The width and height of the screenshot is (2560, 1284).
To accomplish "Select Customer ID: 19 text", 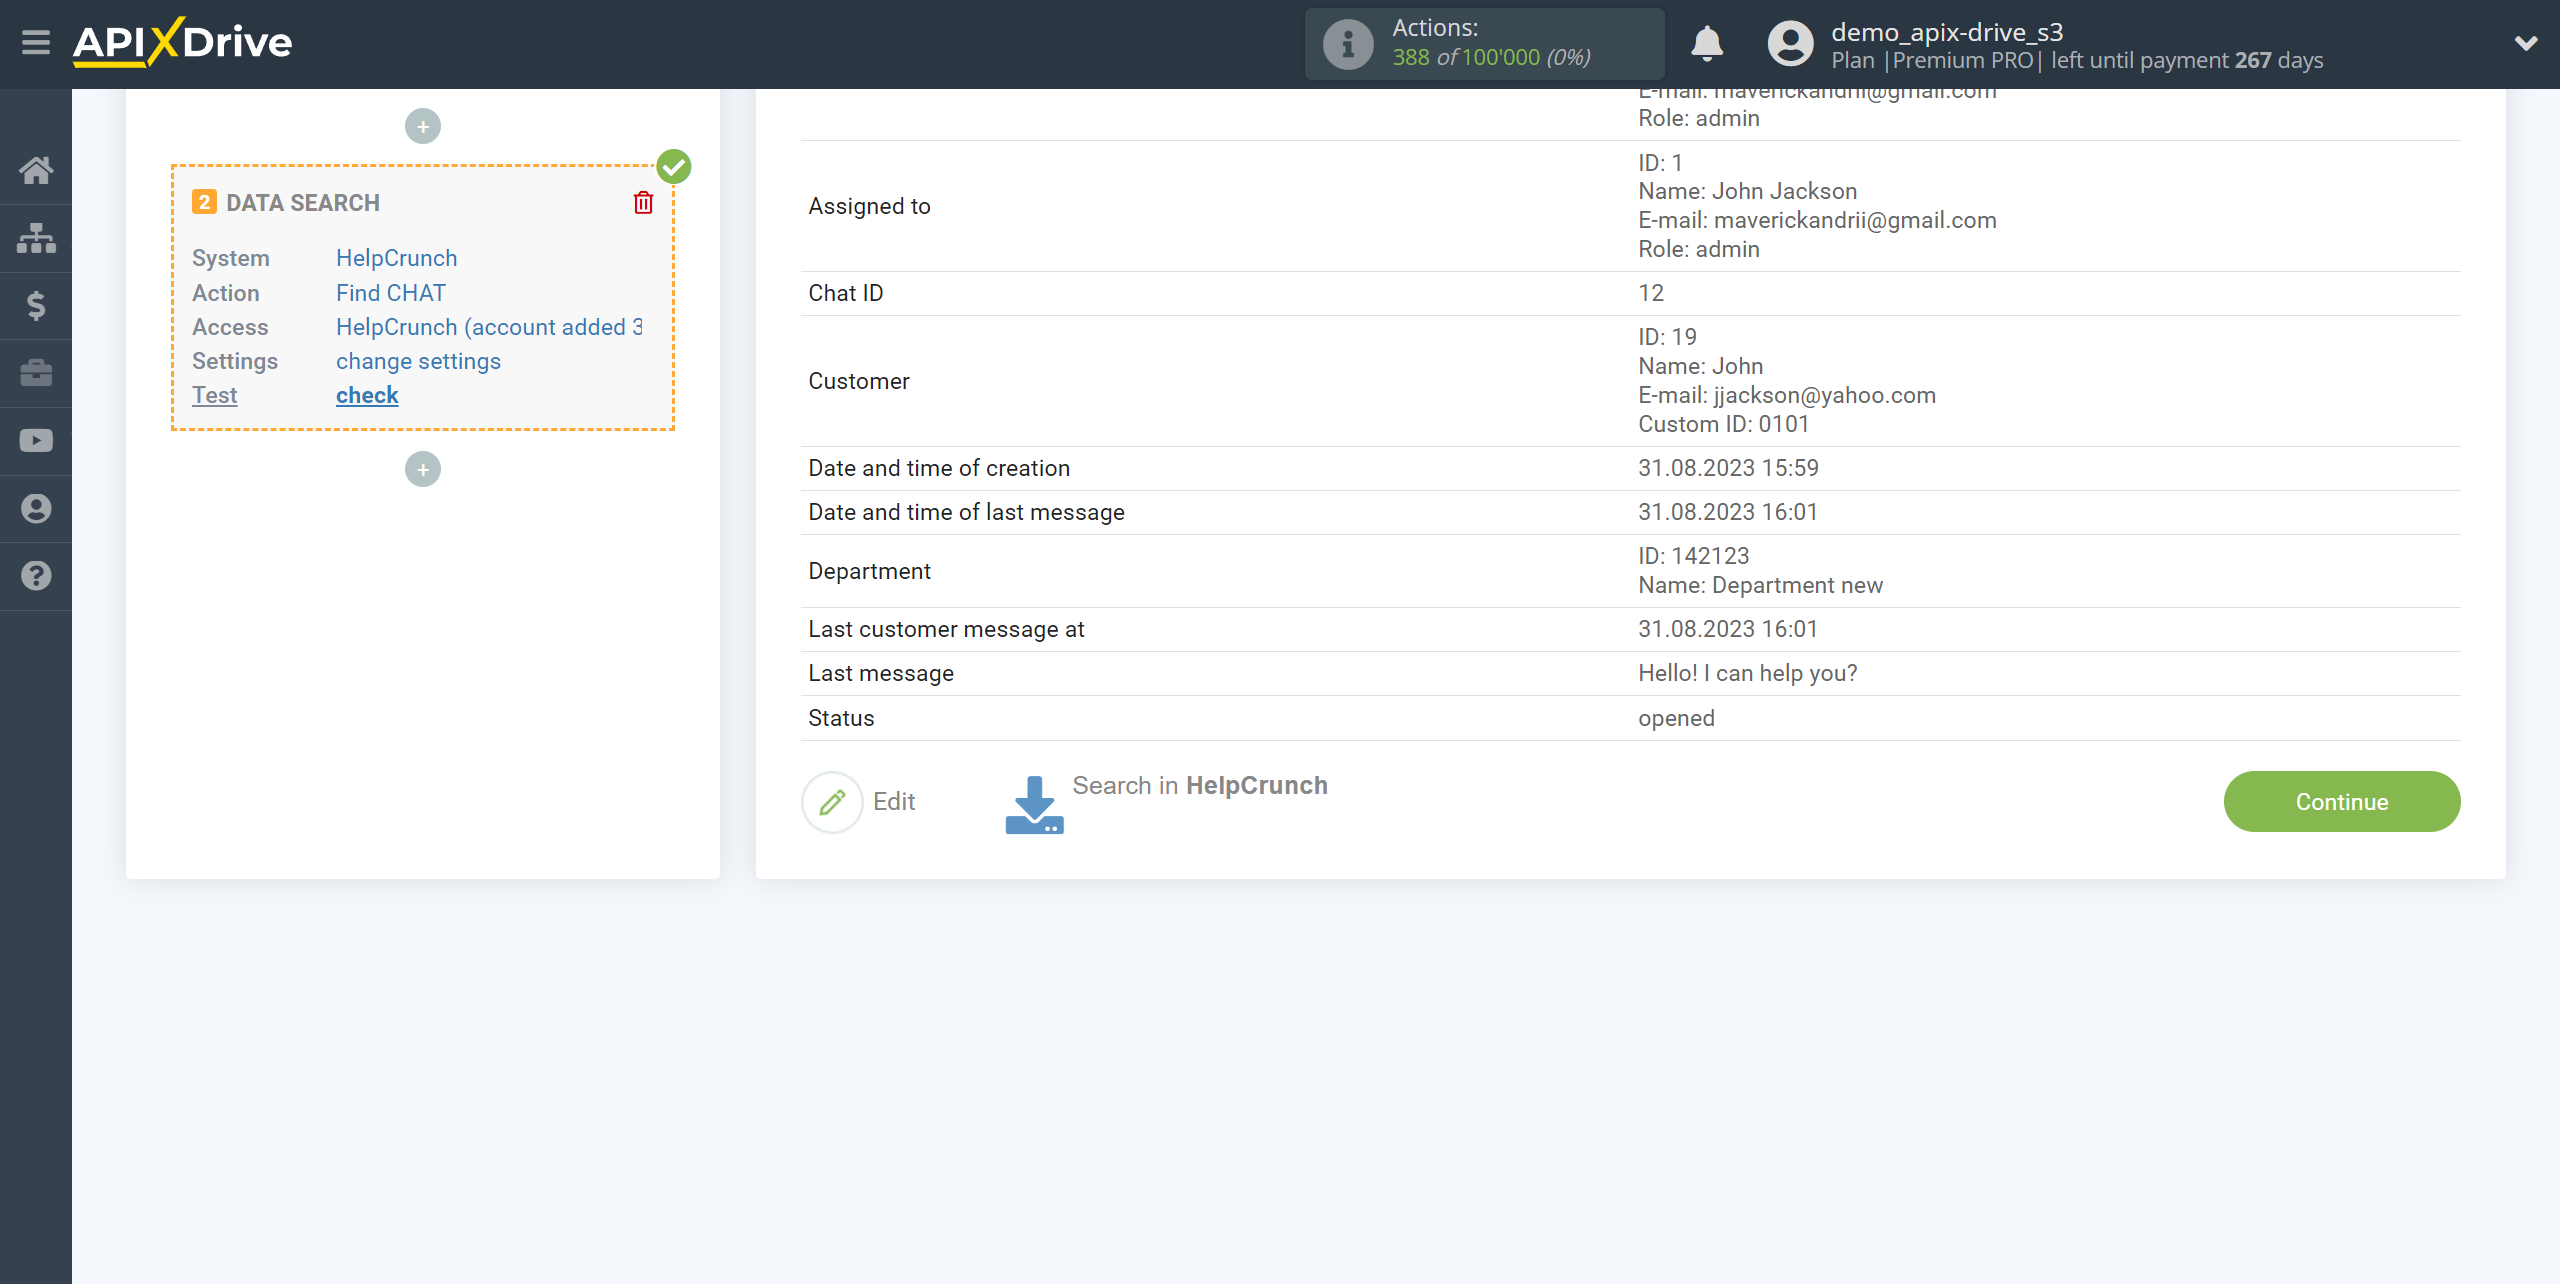I will click(1667, 337).
